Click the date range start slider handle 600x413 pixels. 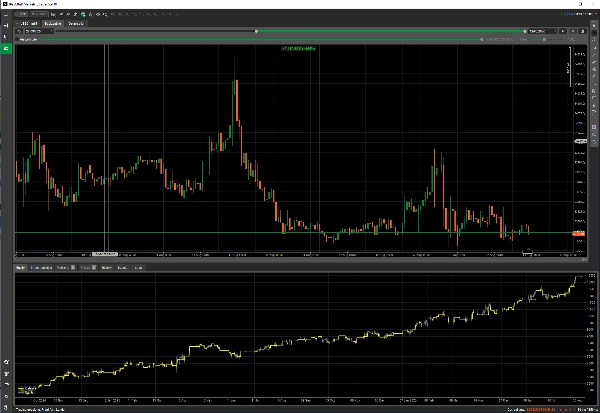point(256,31)
